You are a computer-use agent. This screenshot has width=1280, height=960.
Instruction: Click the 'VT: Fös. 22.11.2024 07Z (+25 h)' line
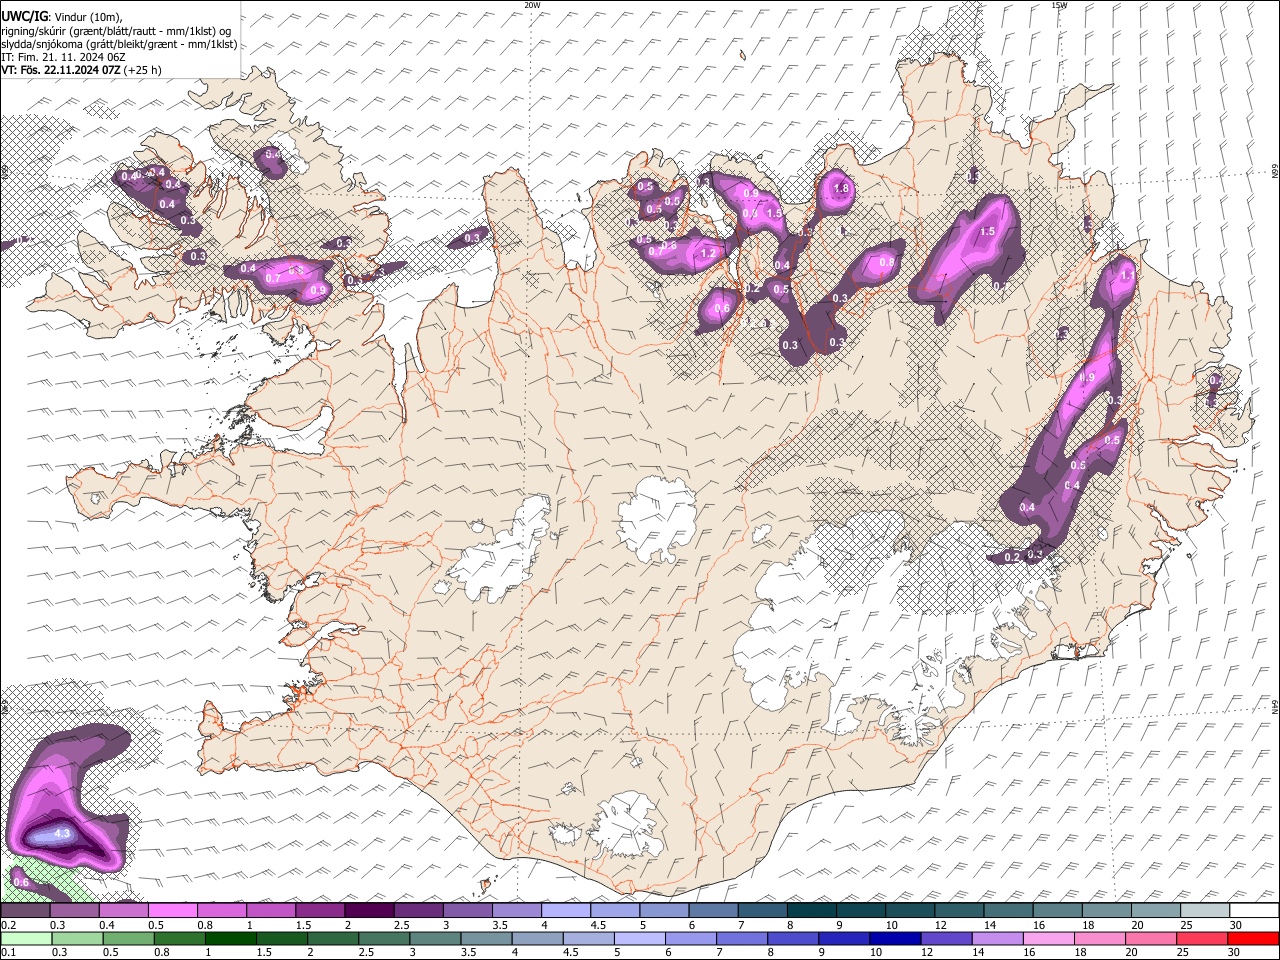tap(81, 70)
